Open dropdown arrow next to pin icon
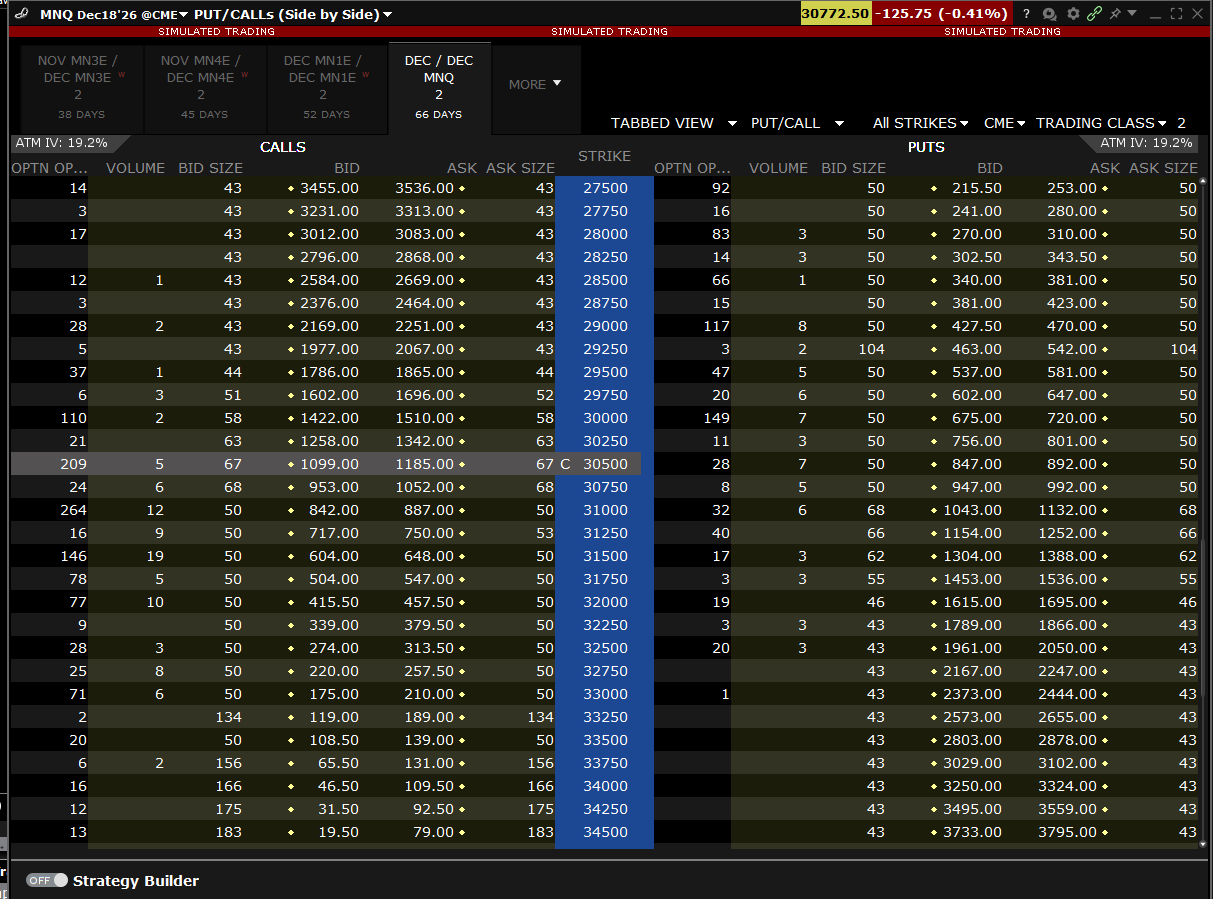This screenshot has width=1213, height=899. 1132,13
